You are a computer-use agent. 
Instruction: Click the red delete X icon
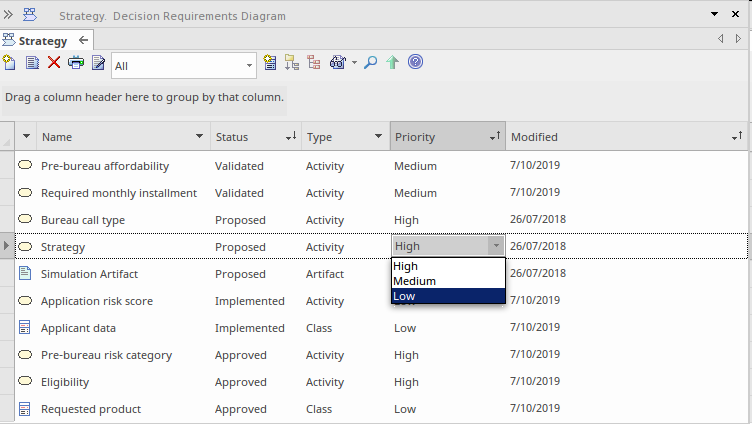point(54,63)
